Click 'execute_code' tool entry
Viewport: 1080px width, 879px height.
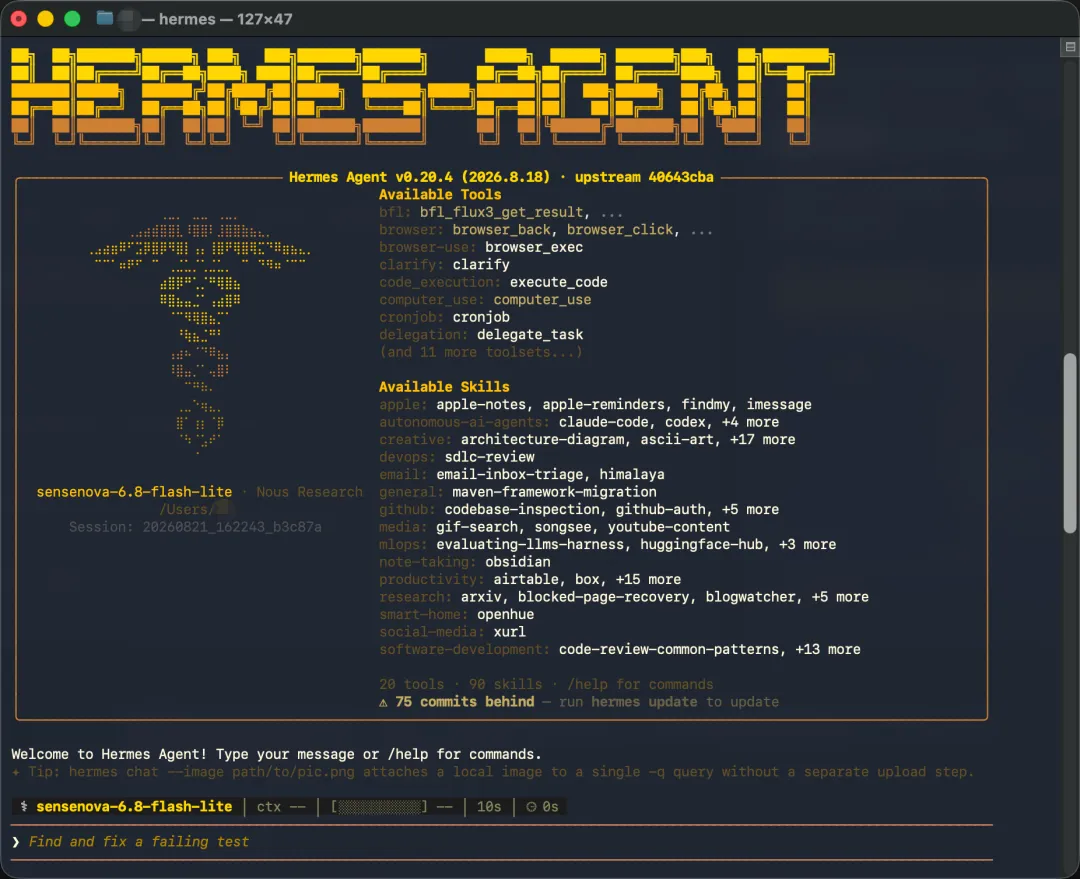tap(559, 282)
